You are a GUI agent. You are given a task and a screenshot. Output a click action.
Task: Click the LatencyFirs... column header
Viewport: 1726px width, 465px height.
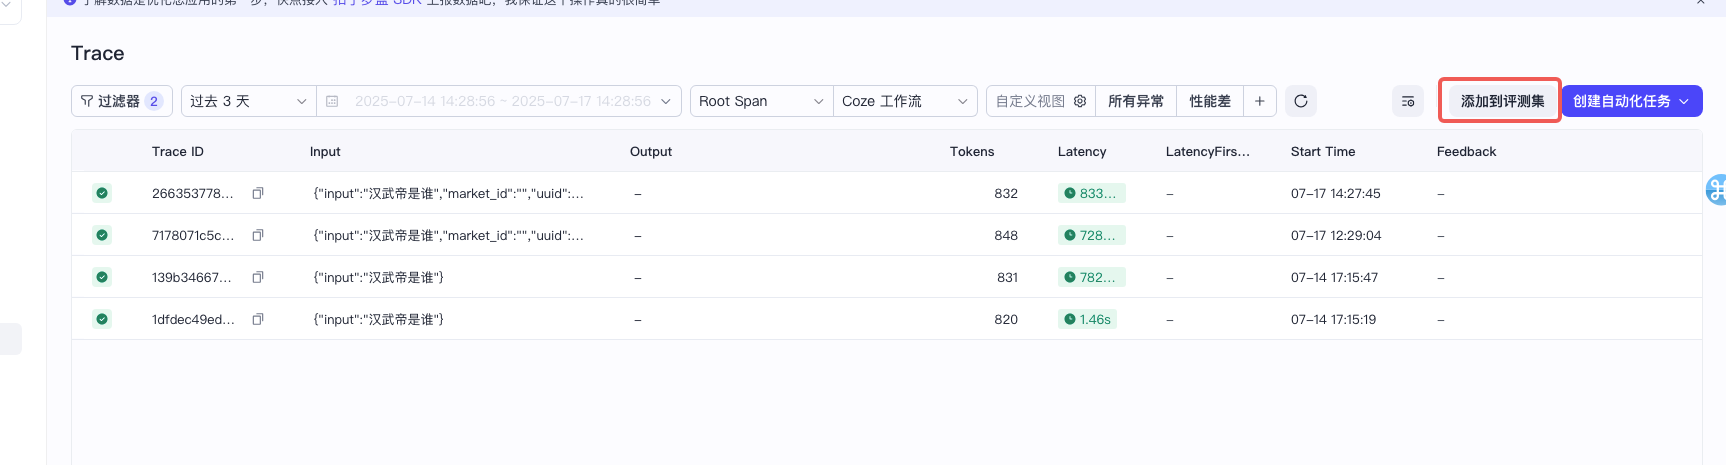[x=1208, y=151]
